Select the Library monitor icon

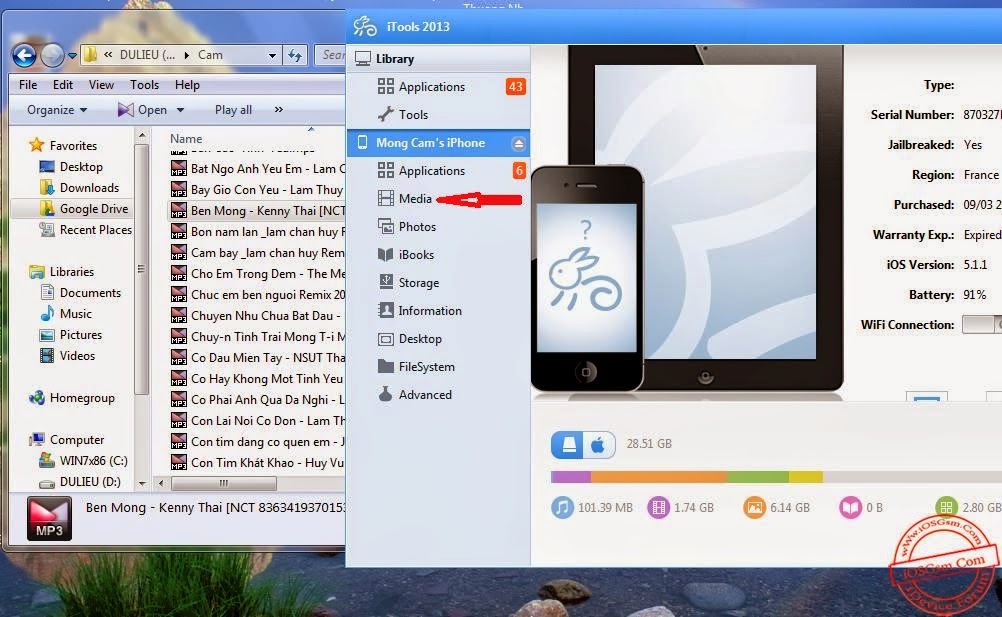pyautogui.click(x=363, y=59)
